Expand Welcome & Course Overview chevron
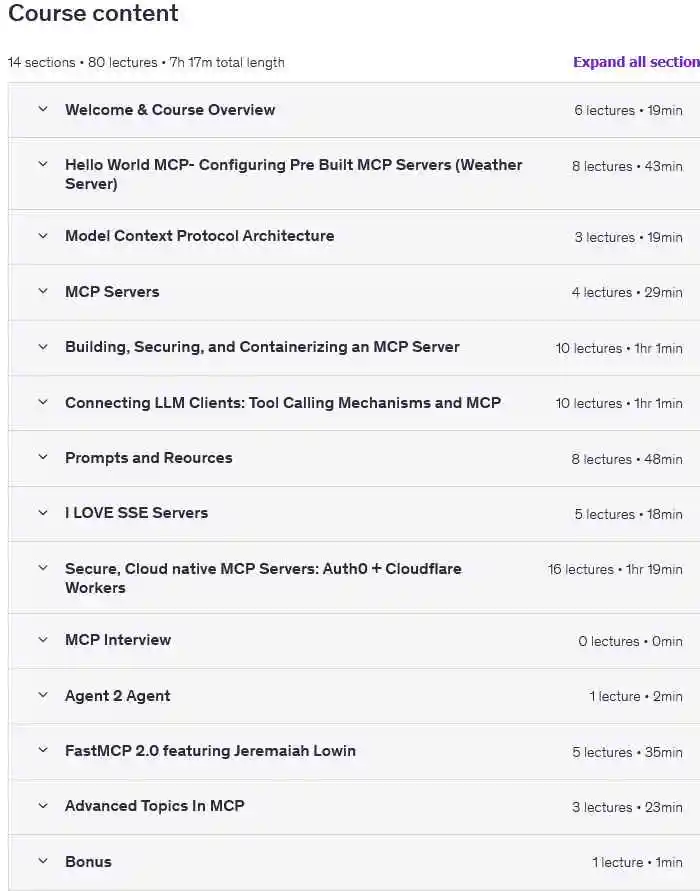 (x=43, y=109)
